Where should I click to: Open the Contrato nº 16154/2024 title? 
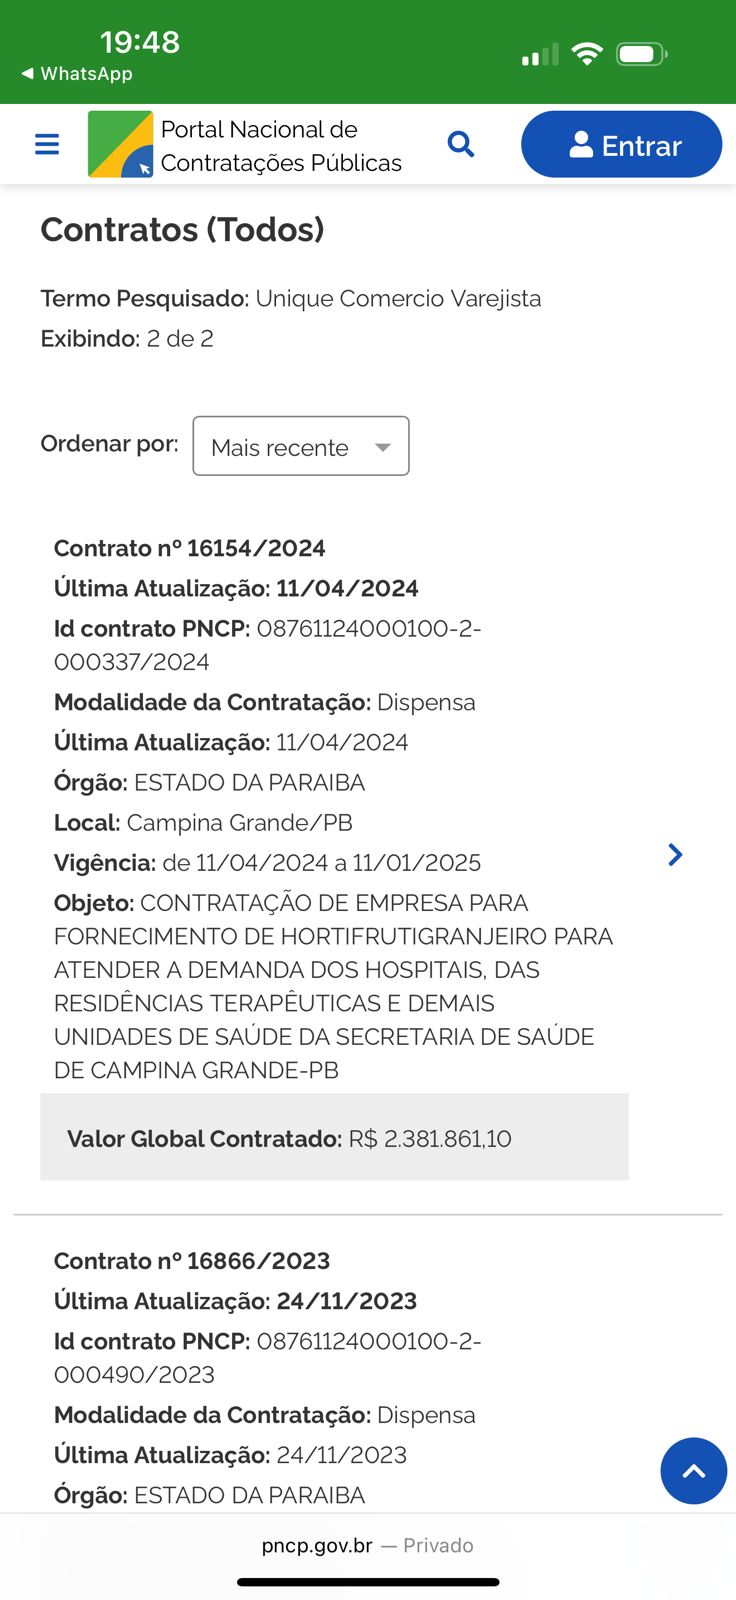point(190,548)
